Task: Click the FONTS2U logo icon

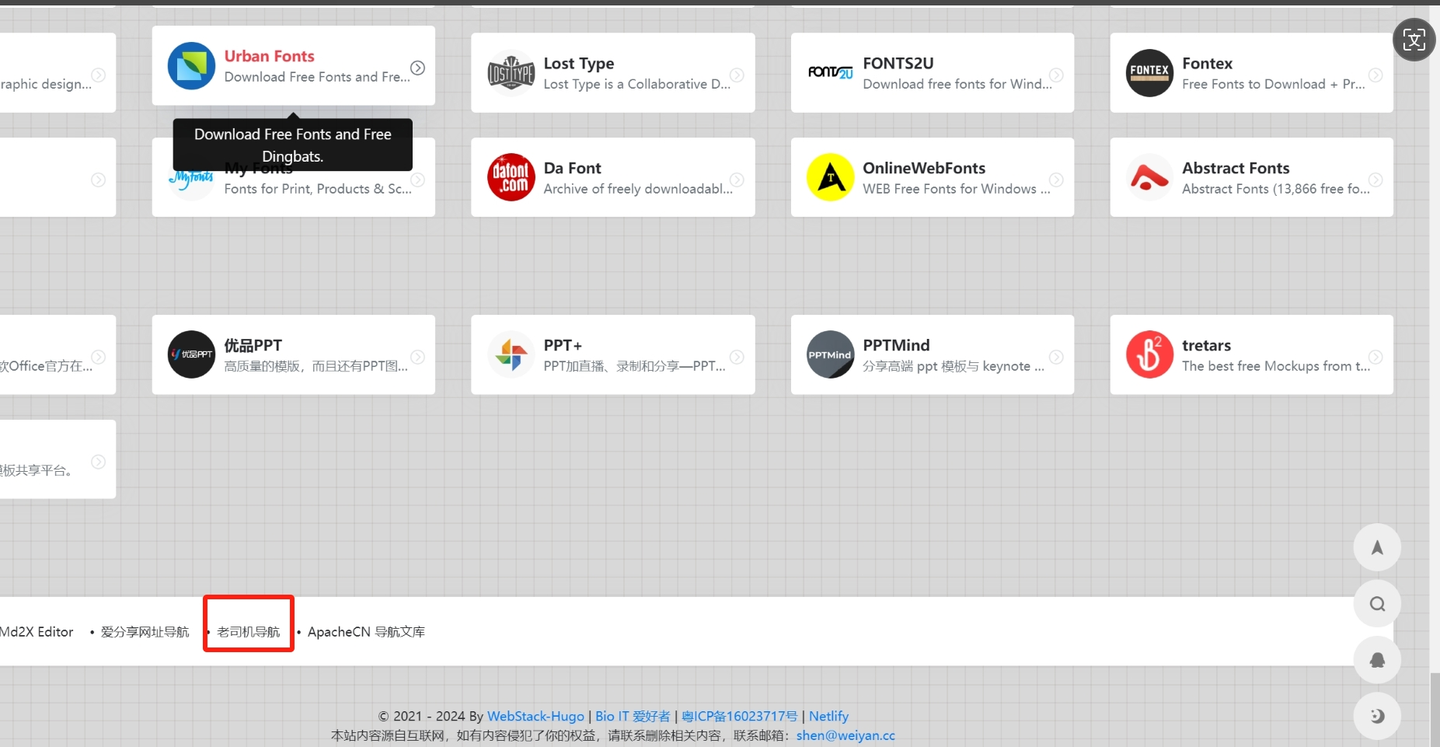Action: click(830, 73)
